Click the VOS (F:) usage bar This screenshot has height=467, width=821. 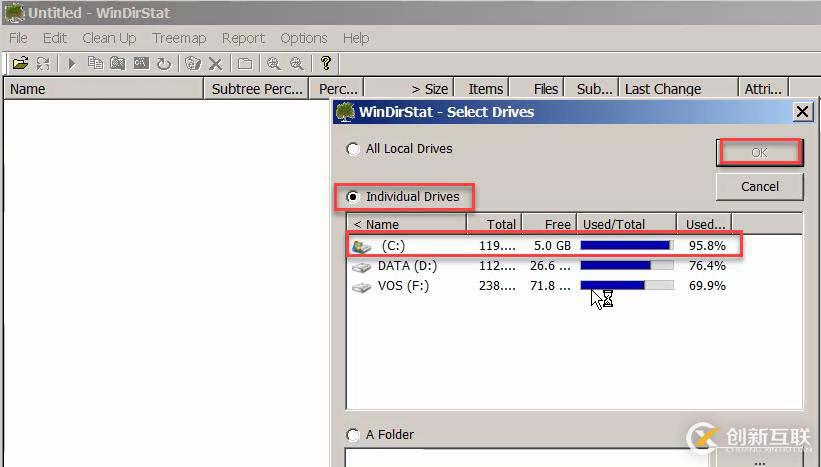coord(627,285)
